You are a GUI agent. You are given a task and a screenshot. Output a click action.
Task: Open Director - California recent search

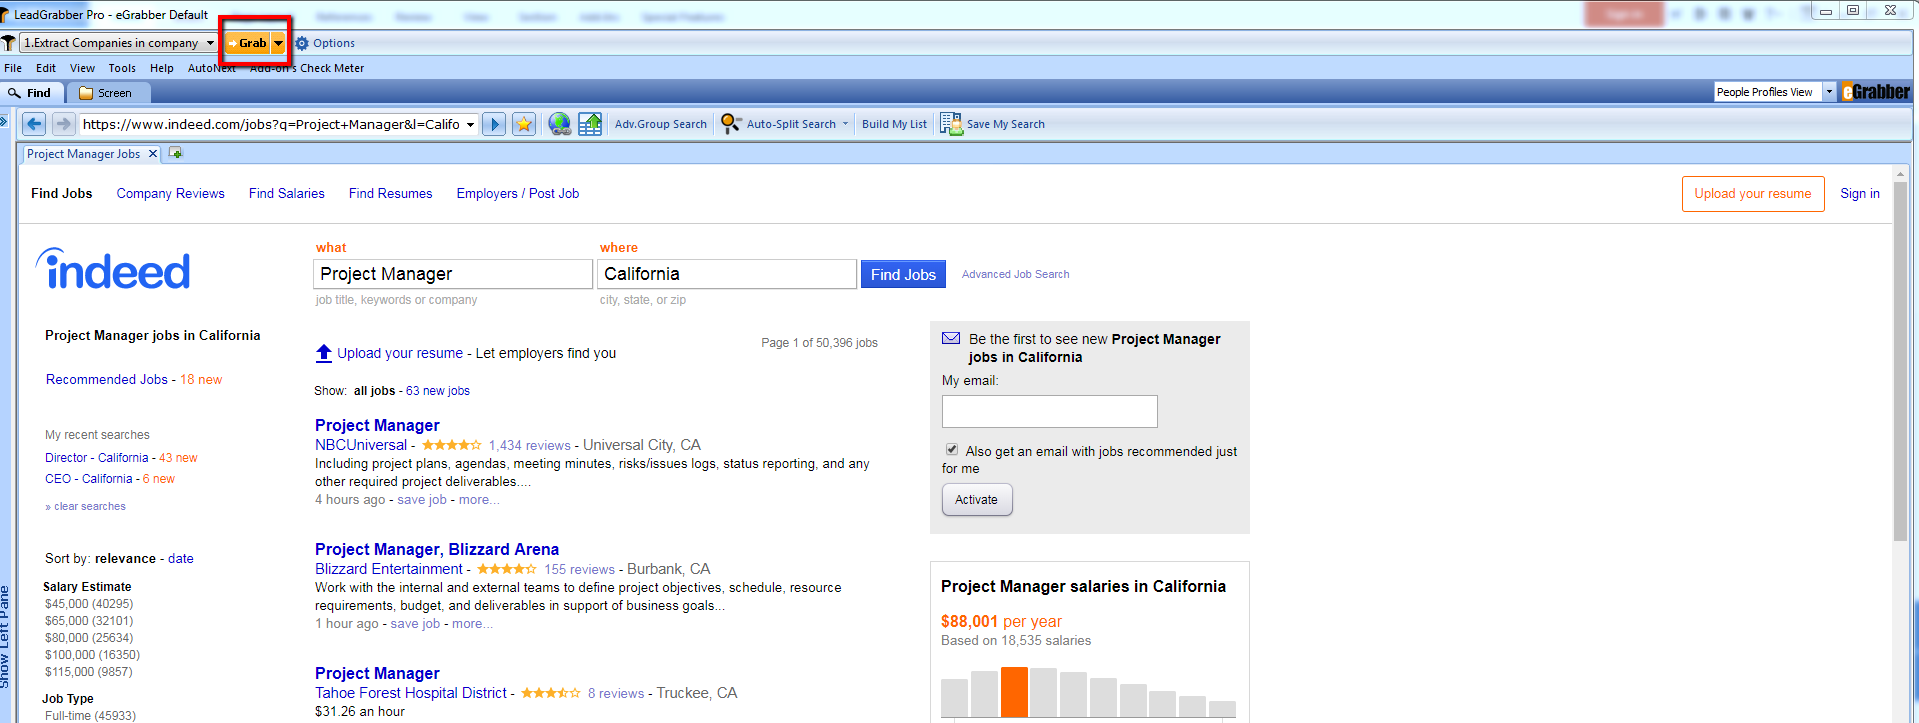[x=97, y=458]
